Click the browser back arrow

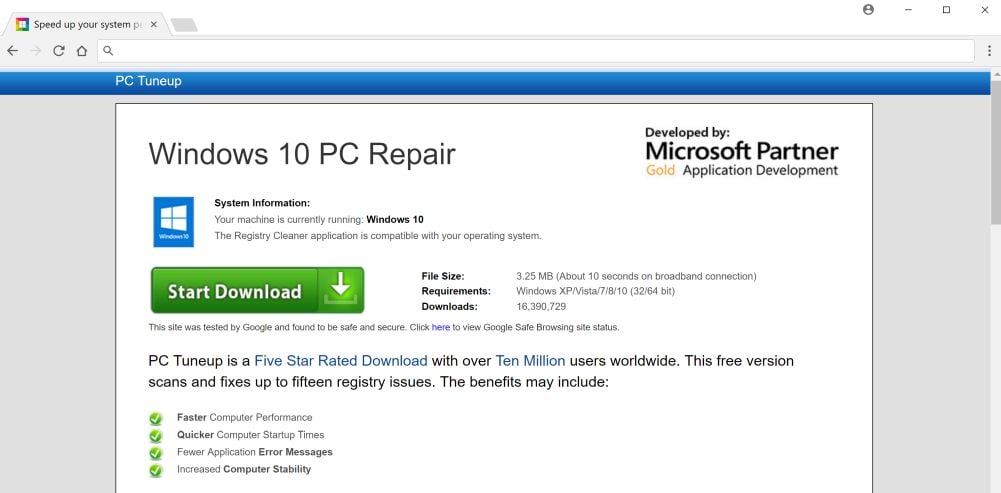[x=13, y=51]
